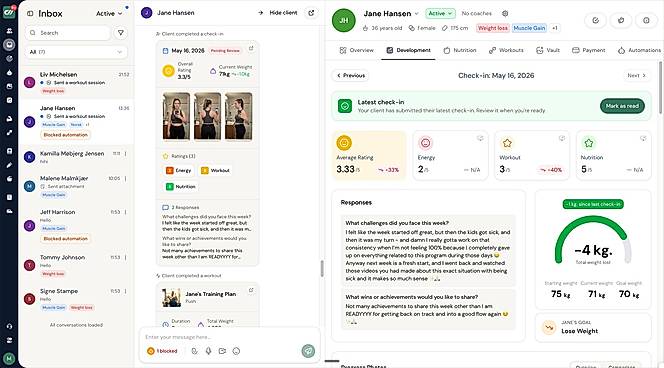
Task: Expand the chevron beside Jane Hansen name
Action: [x=417, y=14]
